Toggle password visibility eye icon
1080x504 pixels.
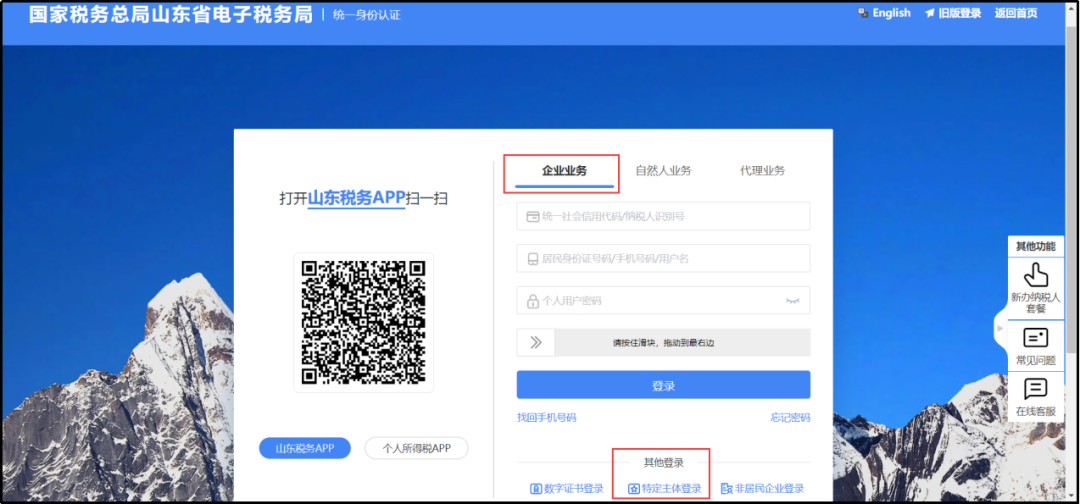point(792,301)
